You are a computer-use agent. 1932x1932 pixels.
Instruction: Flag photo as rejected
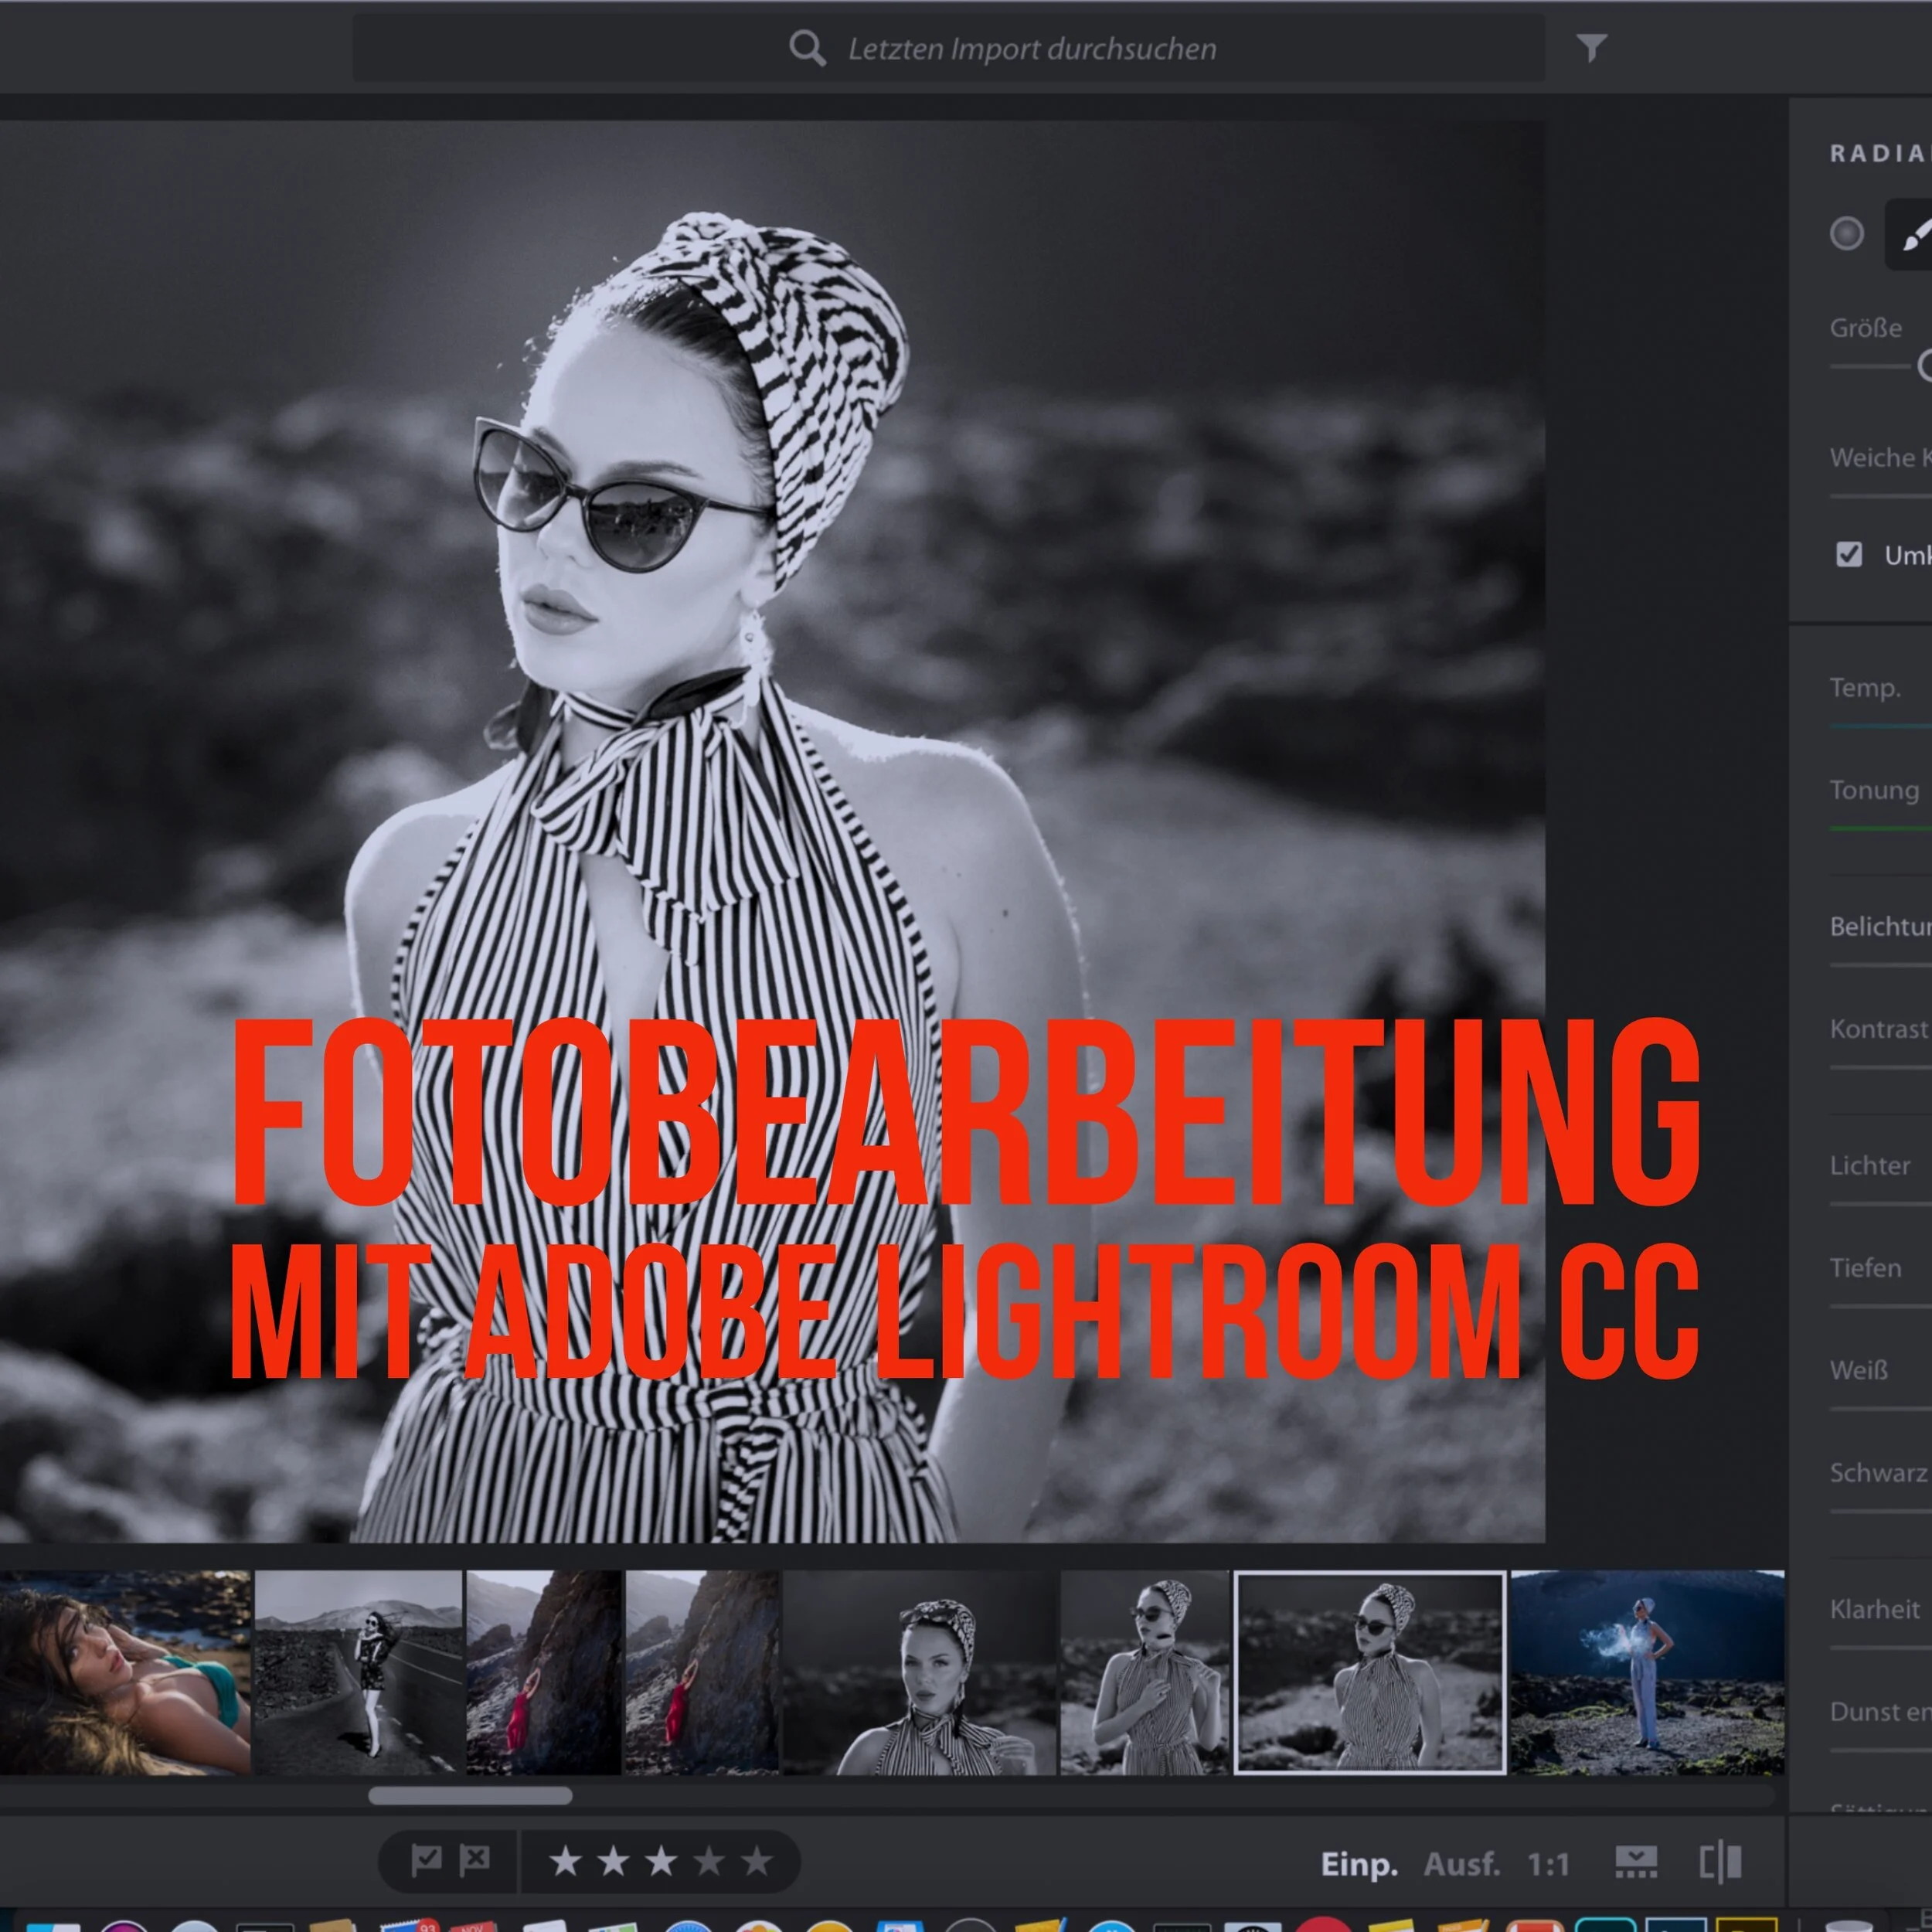(x=474, y=1860)
